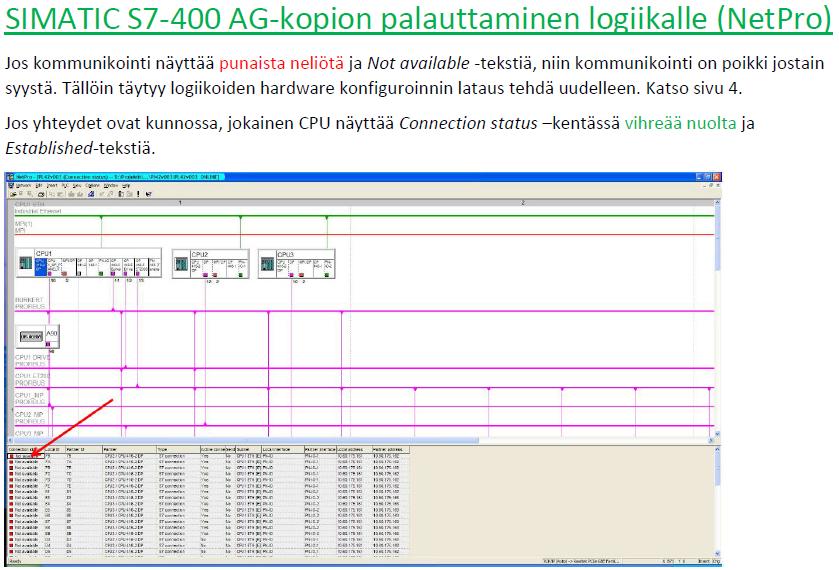The image size is (839, 570).
Task: Click the network view horizontal scrollbar thumb
Action: pyautogui.click(x=246, y=440)
